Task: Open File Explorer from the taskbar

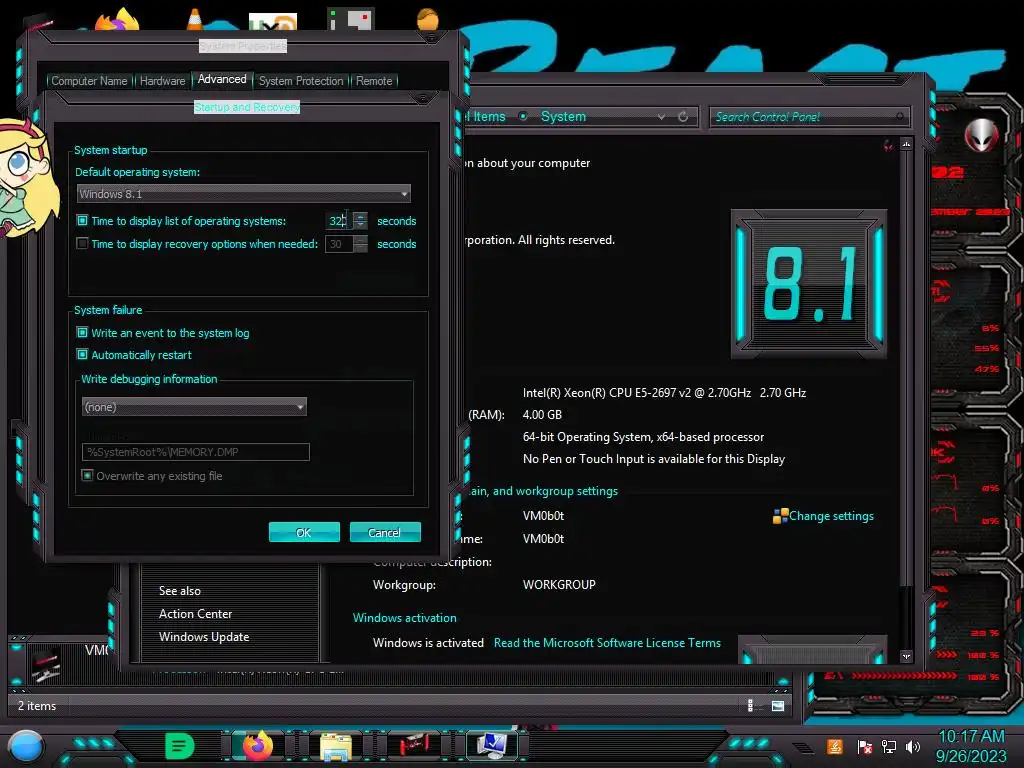Action: click(336, 747)
